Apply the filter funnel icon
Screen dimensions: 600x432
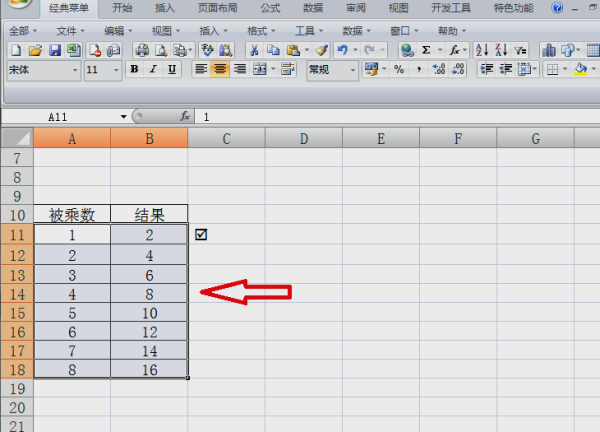click(520, 50)
